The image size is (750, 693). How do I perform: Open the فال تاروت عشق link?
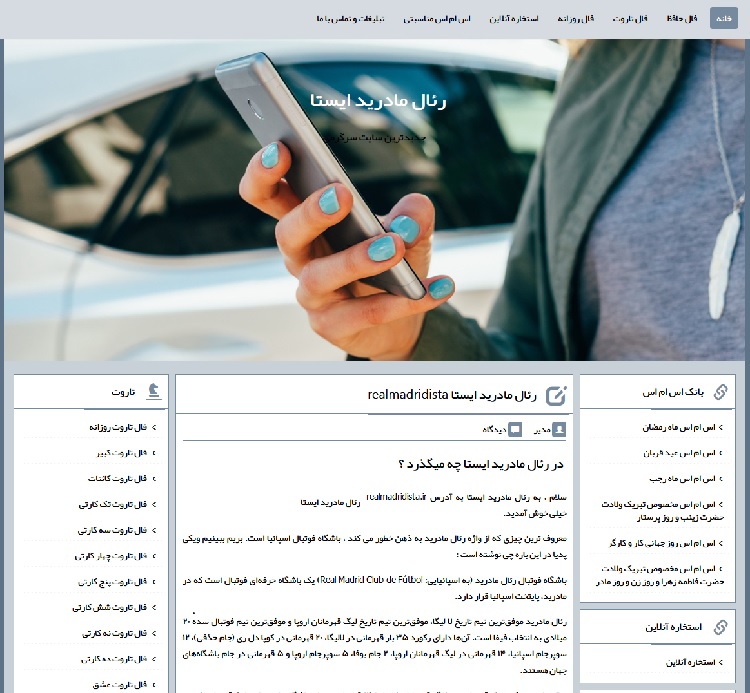pyautogui.click(x=120, y=685)
